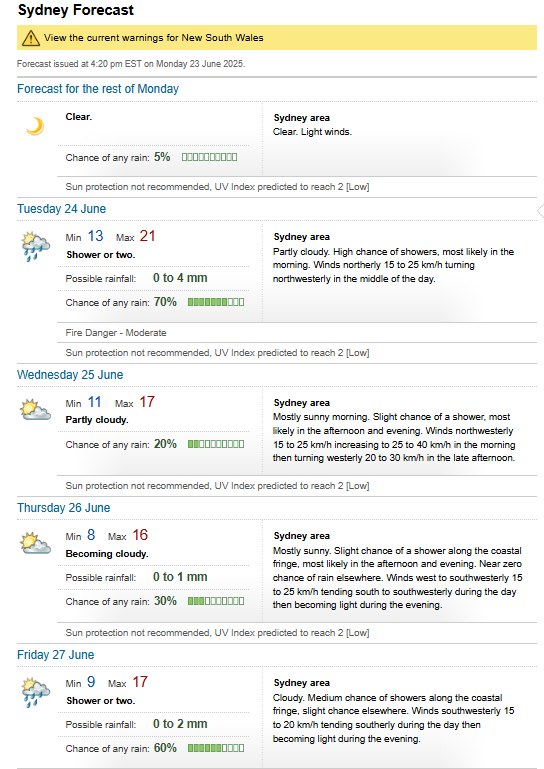
Task: Click the clear night moon icon
Action: tap(35, 126)
